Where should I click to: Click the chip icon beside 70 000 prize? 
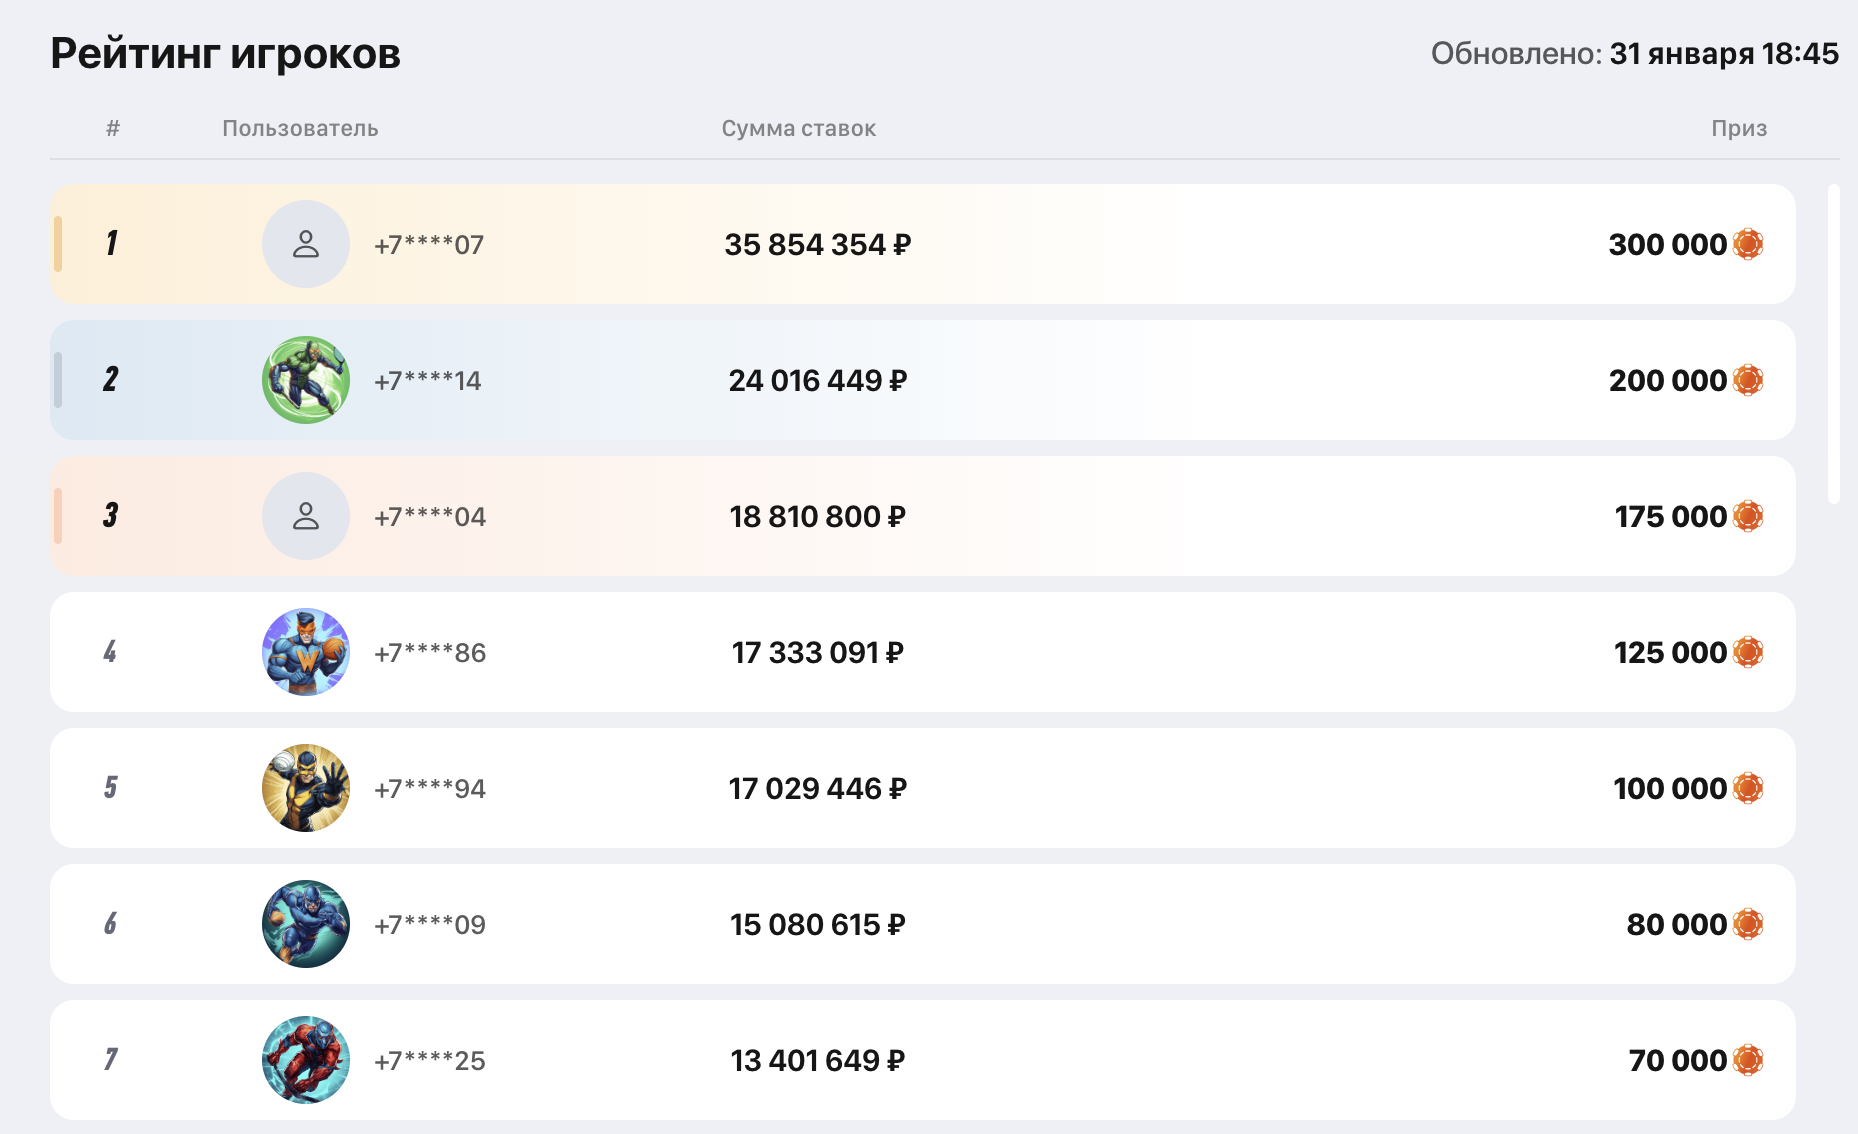(1747, 1060)
